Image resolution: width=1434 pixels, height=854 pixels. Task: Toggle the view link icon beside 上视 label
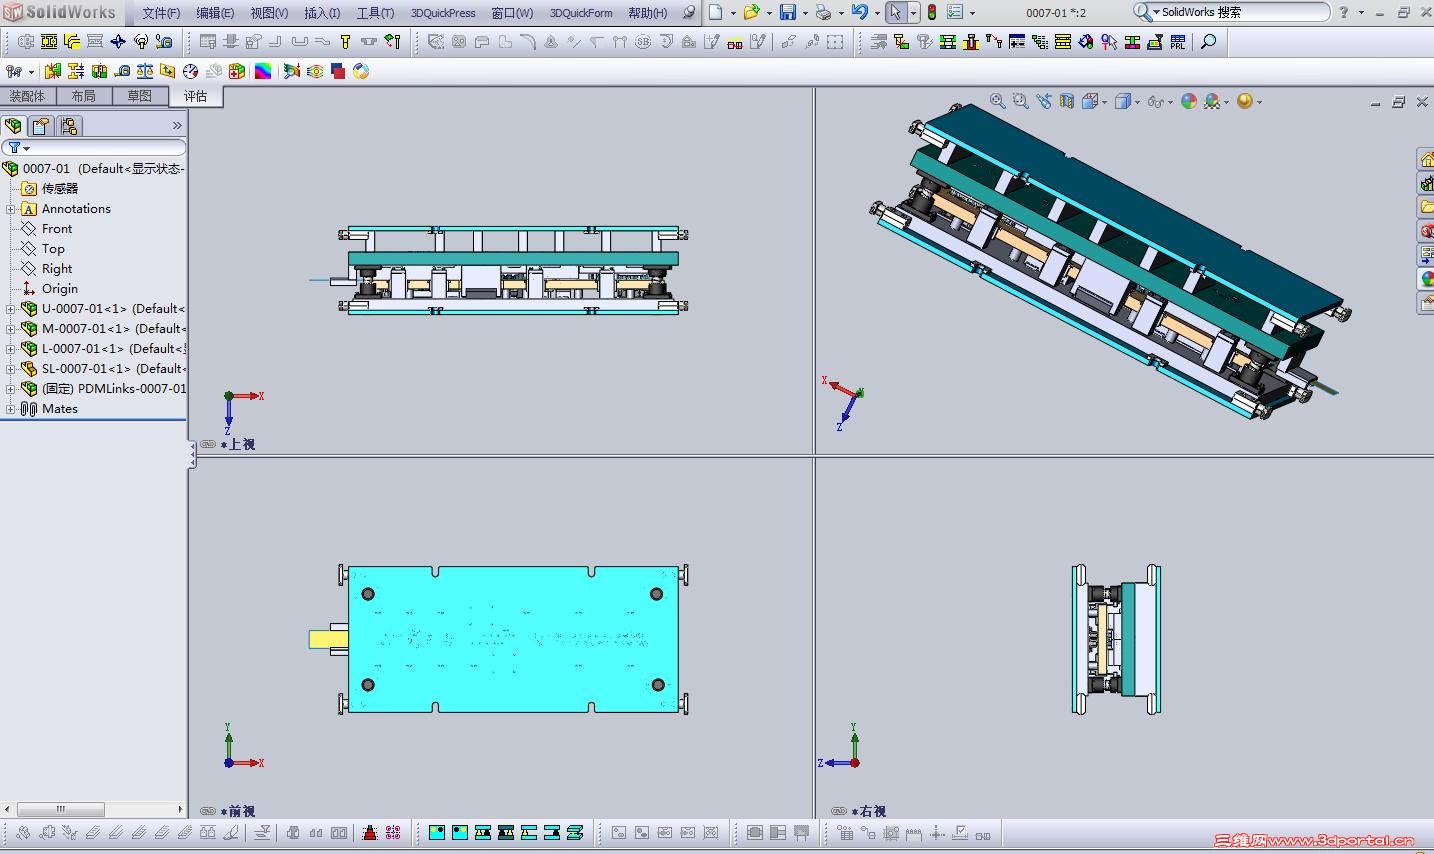[208, 444]
